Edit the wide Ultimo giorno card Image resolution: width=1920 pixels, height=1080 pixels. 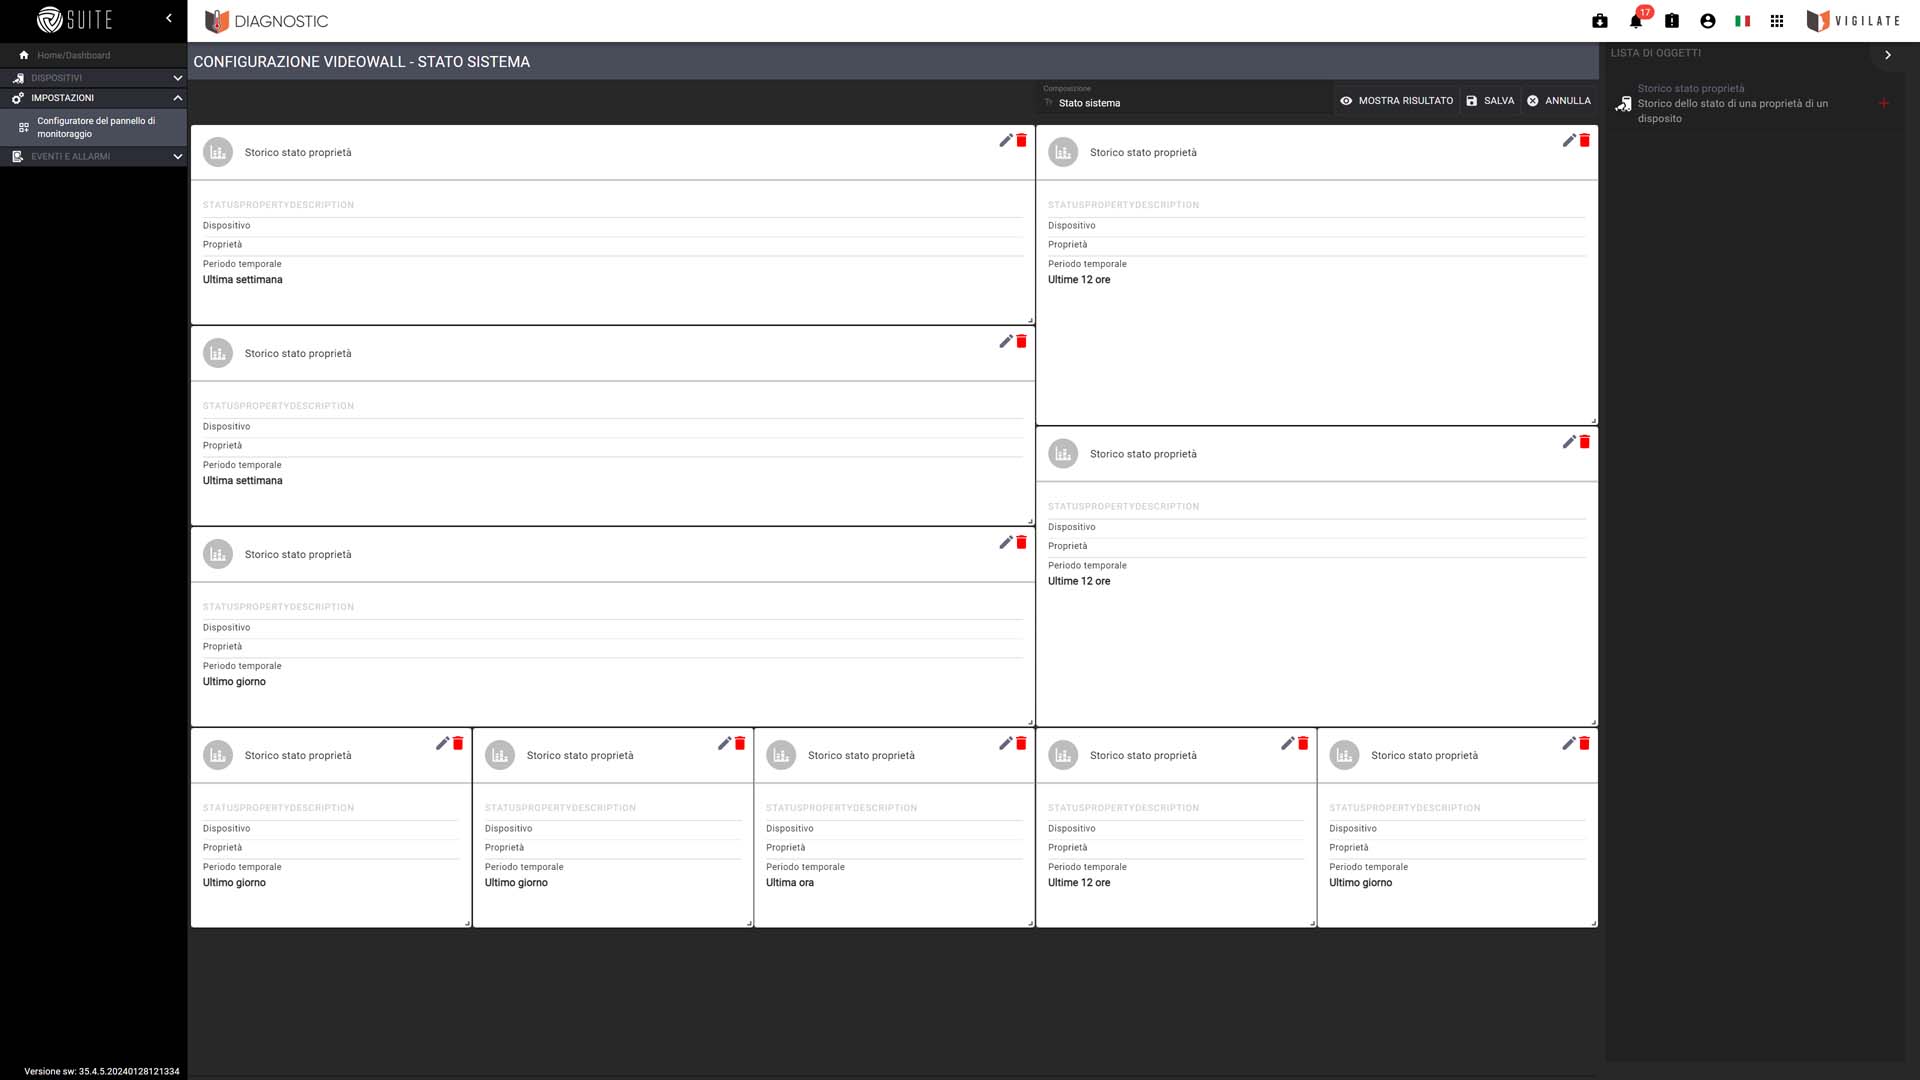1006,543
